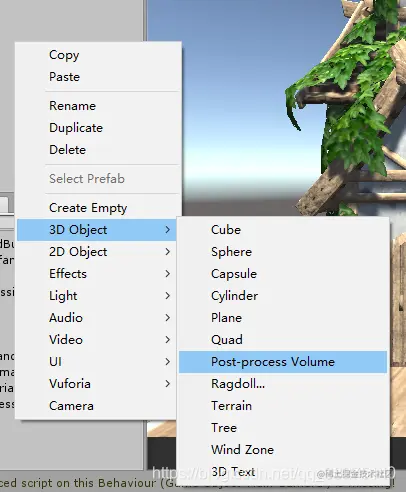Create a Tree from the submenu

tap(283, 428)
